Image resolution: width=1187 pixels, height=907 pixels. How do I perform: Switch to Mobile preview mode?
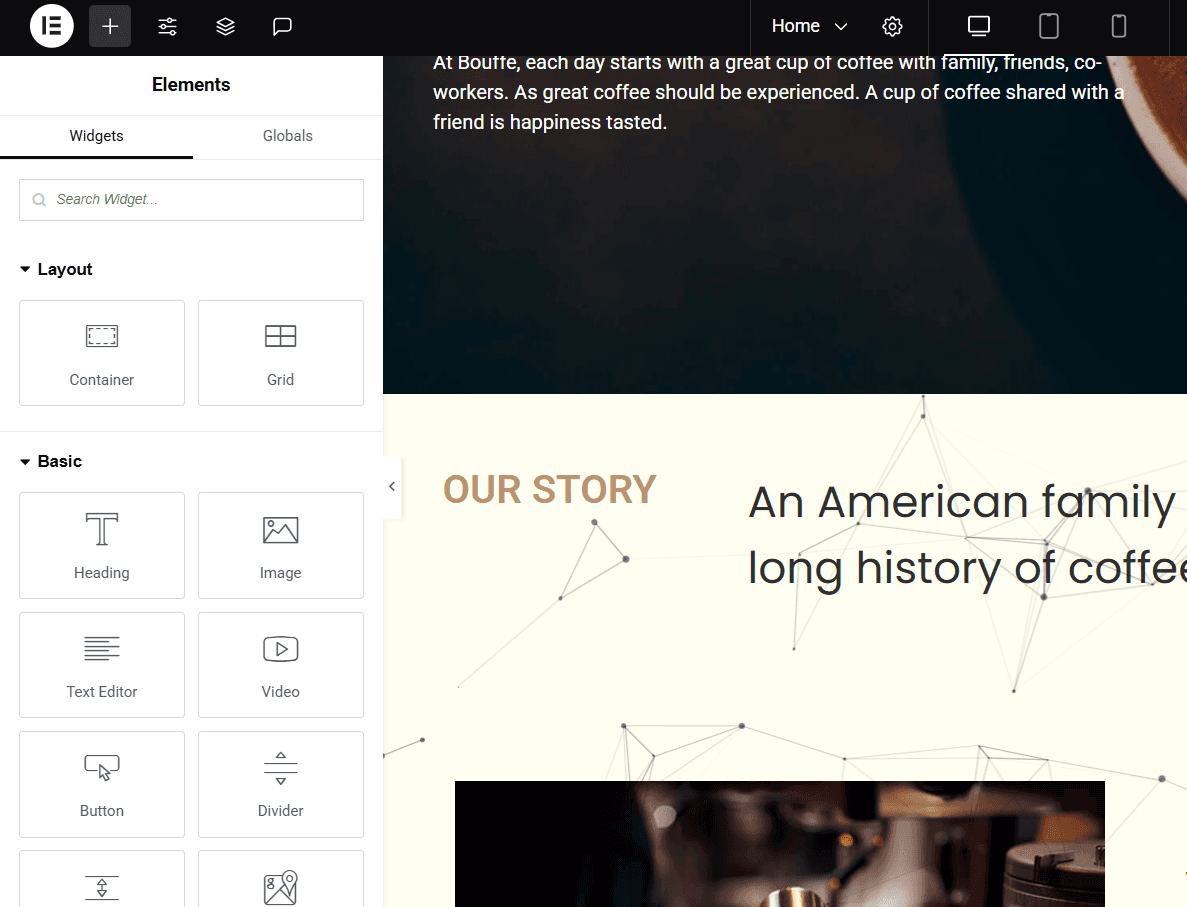[1119, 27]
